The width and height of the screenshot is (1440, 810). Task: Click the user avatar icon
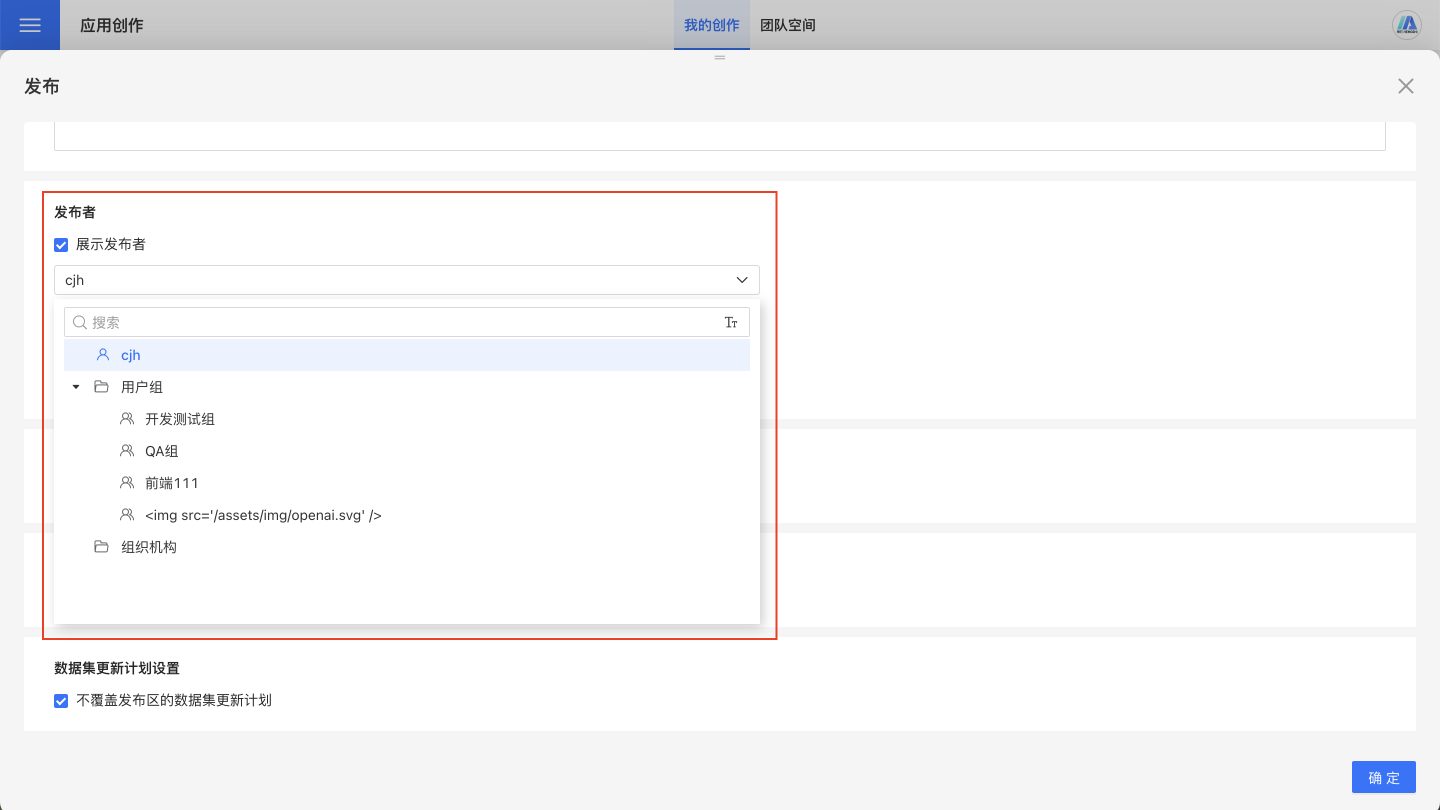(x=1407, y=25)
